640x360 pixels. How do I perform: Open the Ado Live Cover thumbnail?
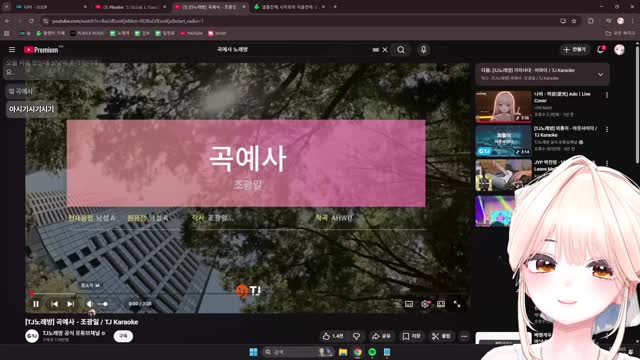503,107
